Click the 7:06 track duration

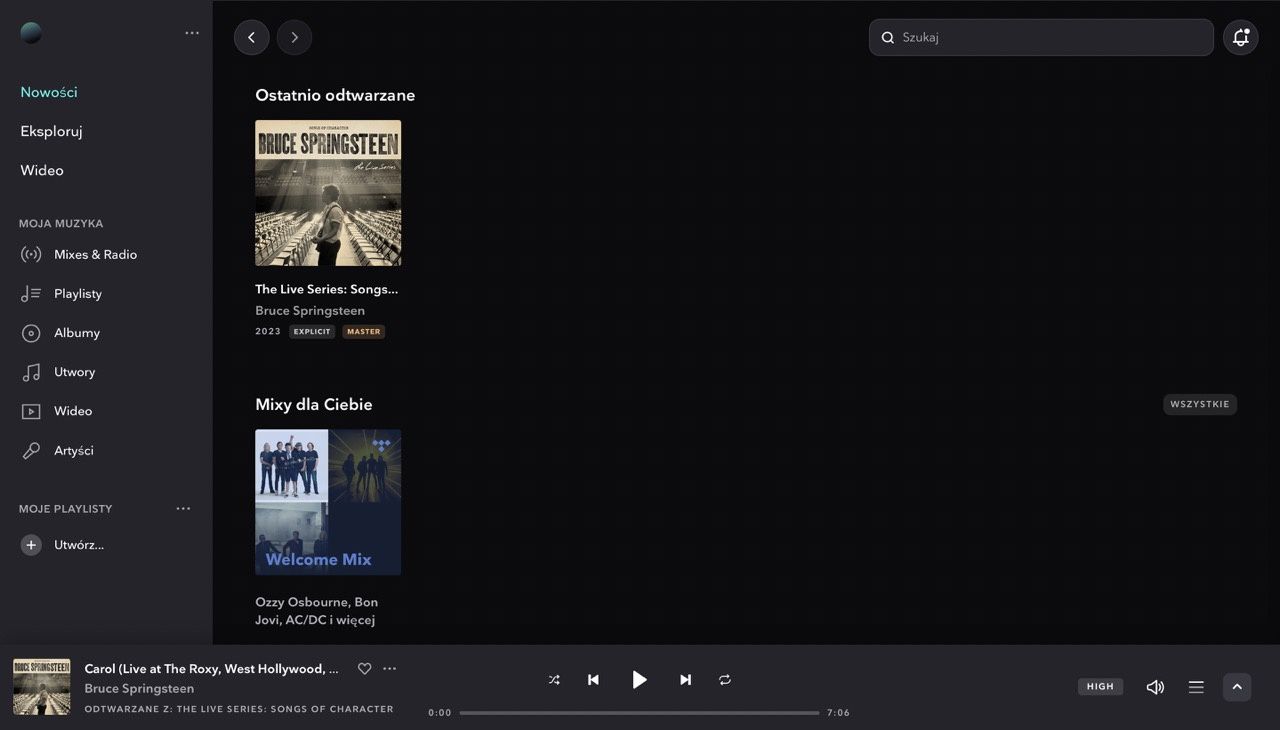point(838,713)
